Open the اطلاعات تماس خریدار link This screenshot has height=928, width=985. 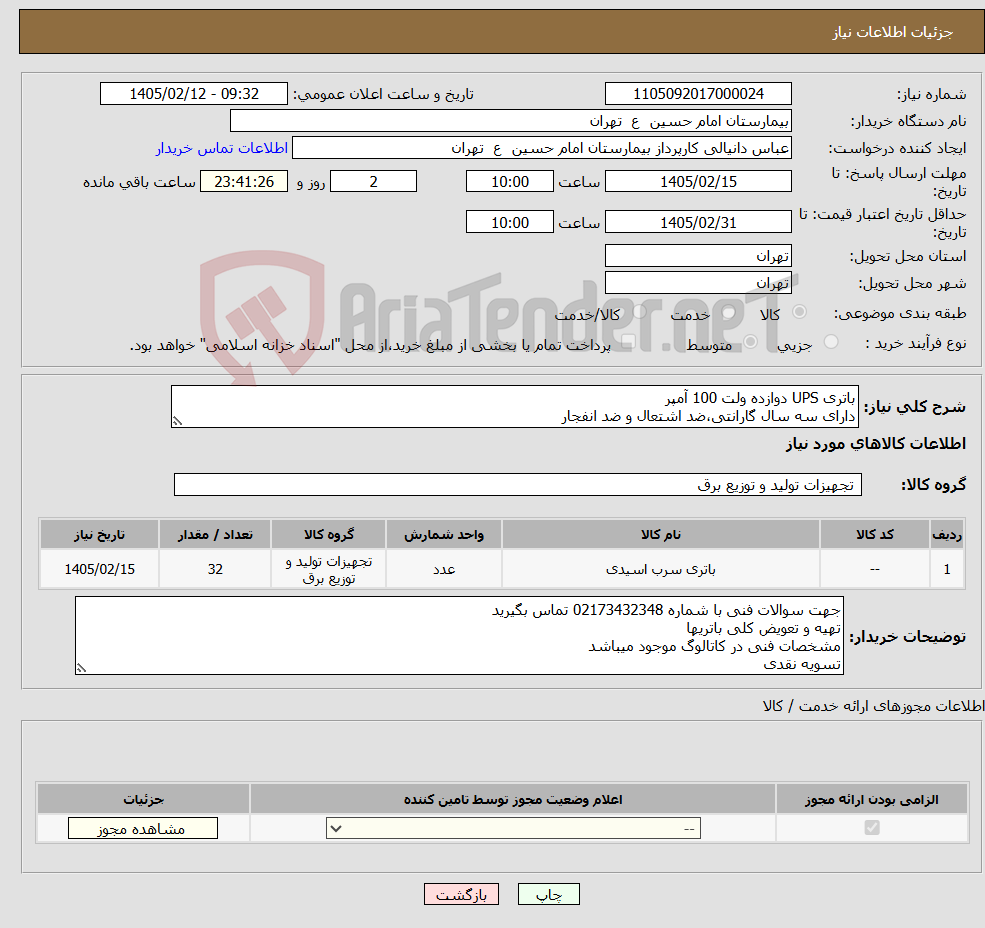click(222, 148)
